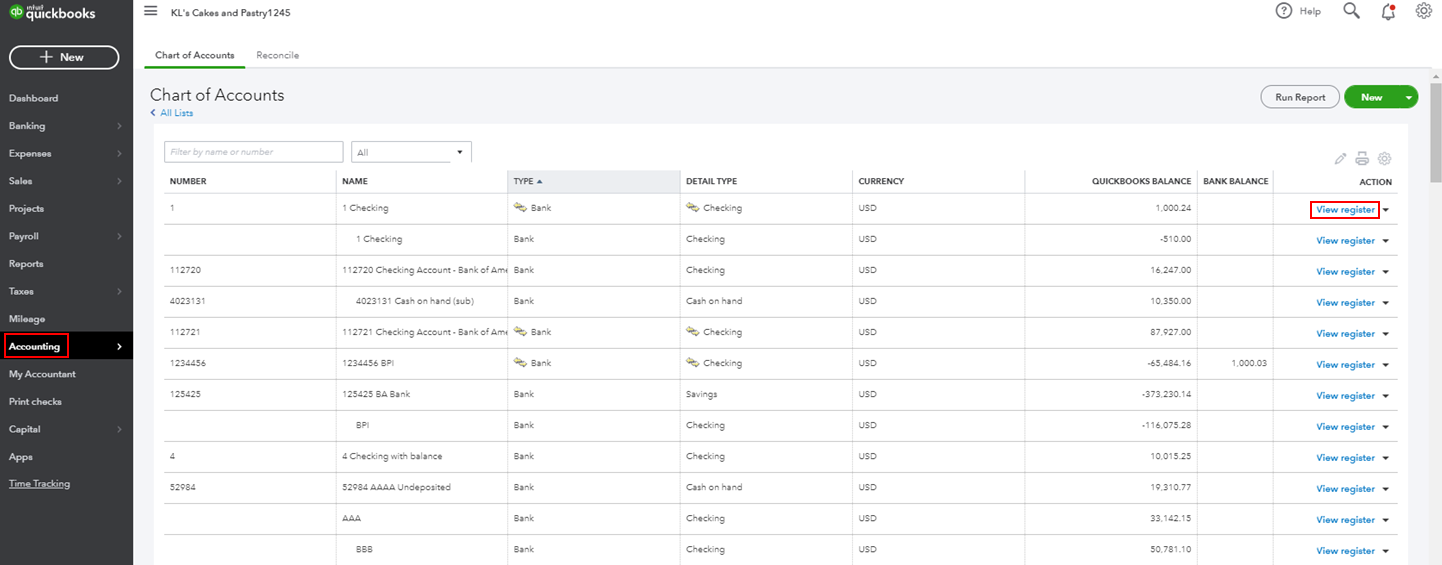
Task: View register for 125425 BA Bank
Action: pos(1345,396)
